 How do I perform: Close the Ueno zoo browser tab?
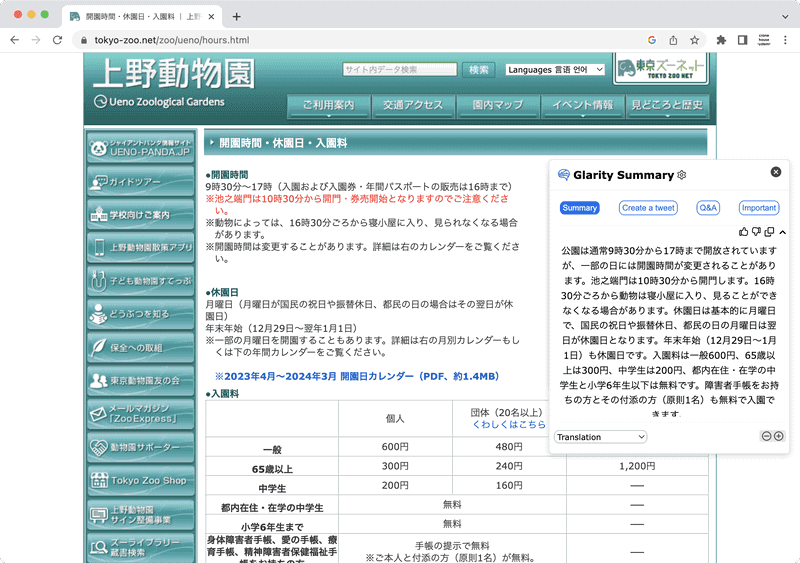(211, 17)
